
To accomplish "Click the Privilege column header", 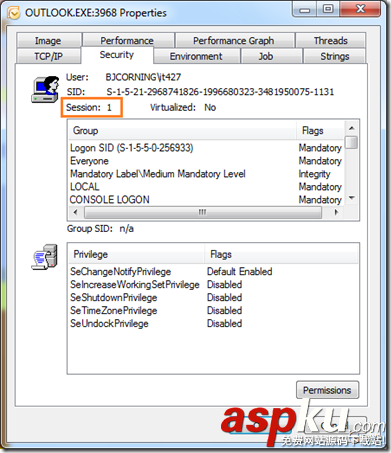I will [x=136, y=254].
